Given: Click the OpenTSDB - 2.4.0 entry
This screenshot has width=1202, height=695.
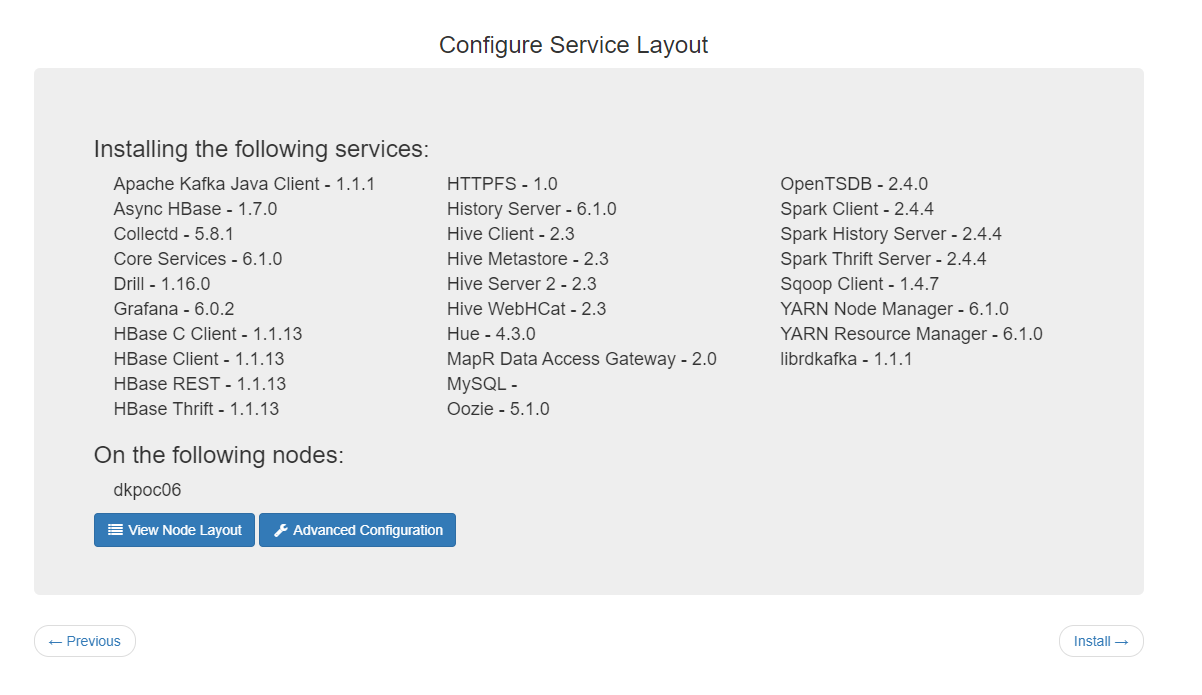Looking at the screenshot, I should pos(854,184).
